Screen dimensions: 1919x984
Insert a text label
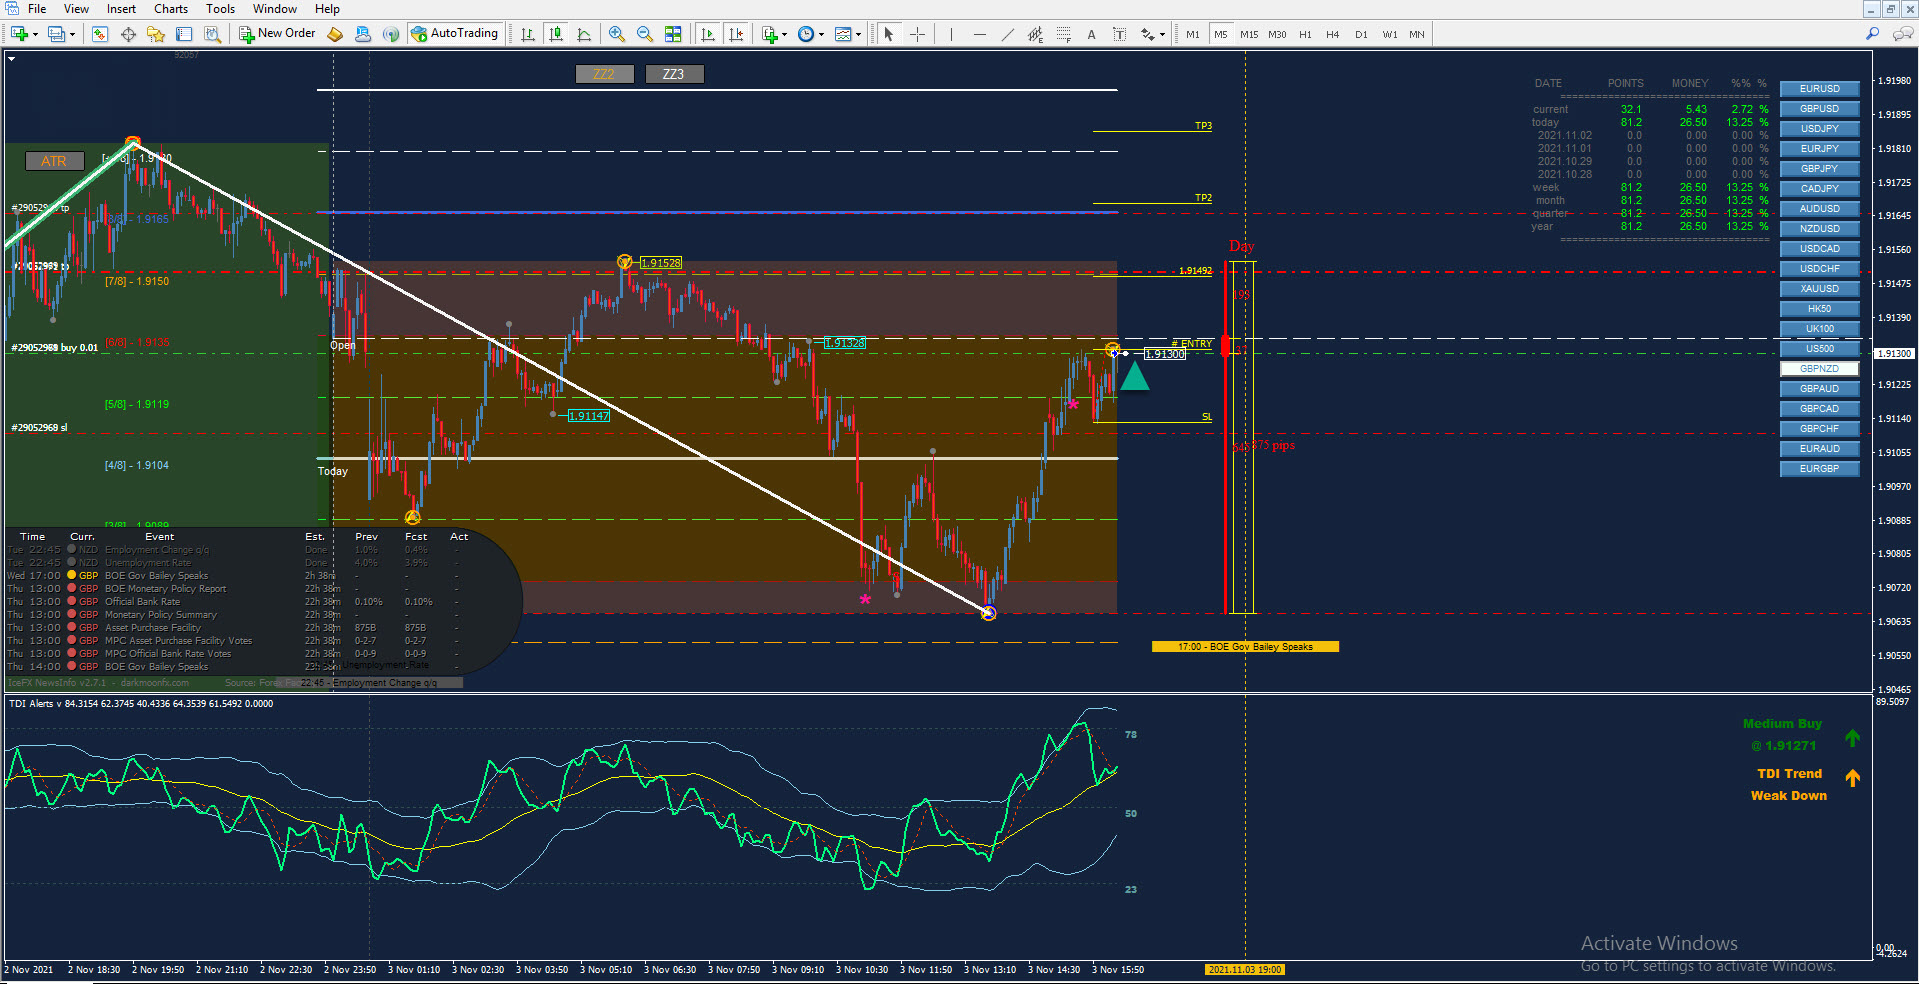coord(1119,34)
